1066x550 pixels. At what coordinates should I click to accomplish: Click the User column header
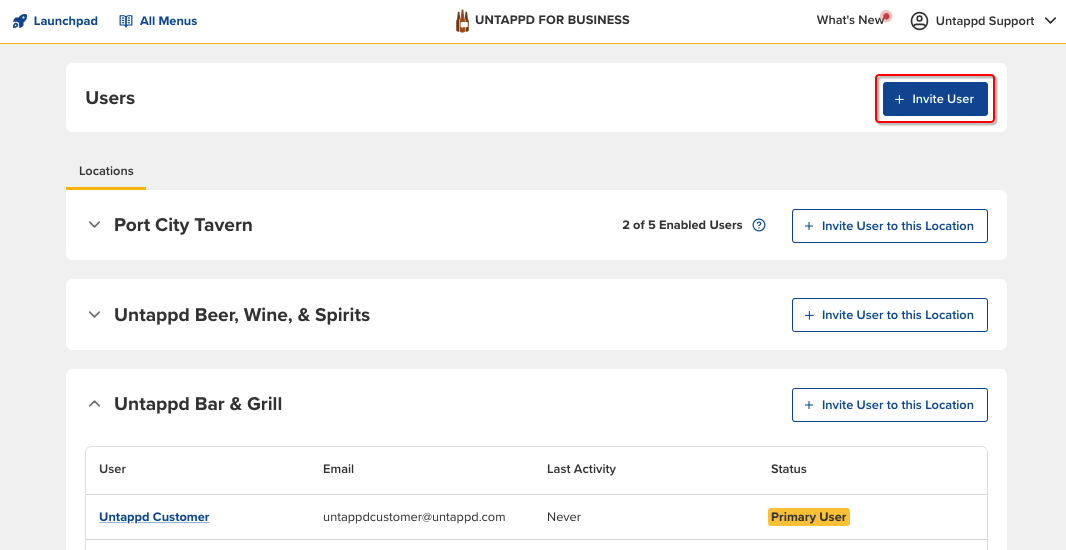[113, 469]
